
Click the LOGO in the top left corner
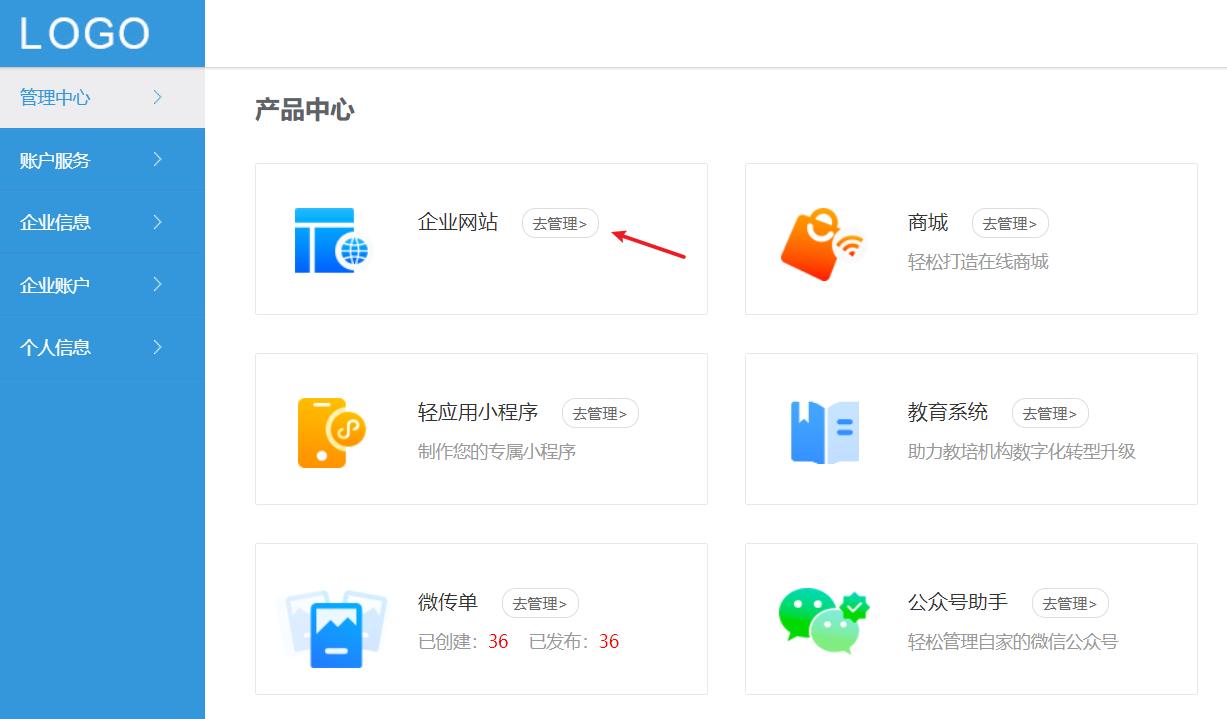85,32
